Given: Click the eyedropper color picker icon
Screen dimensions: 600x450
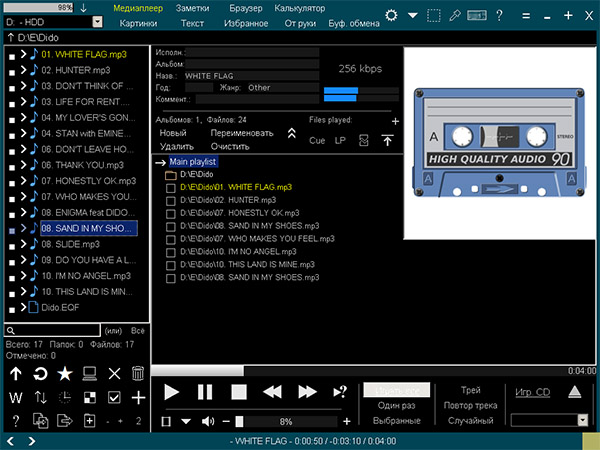Looking at the screenshot, I should click(x=456, y=15).
